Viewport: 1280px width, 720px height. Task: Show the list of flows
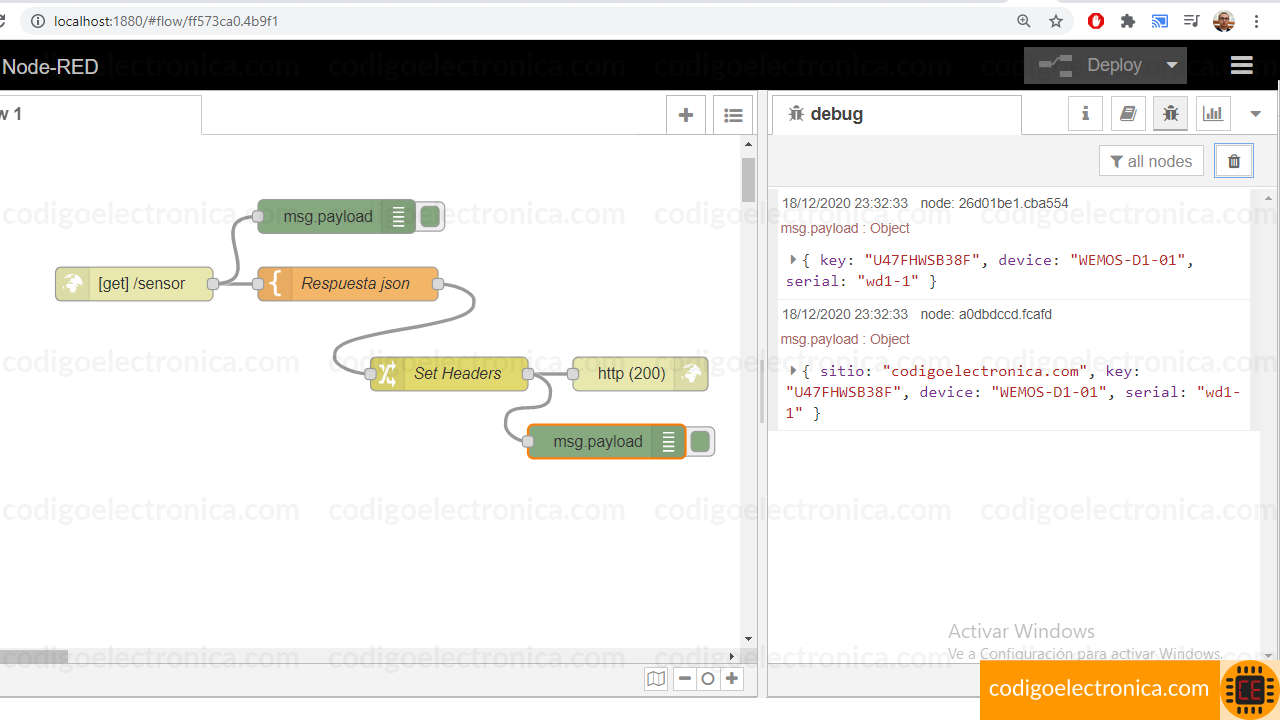733,115
